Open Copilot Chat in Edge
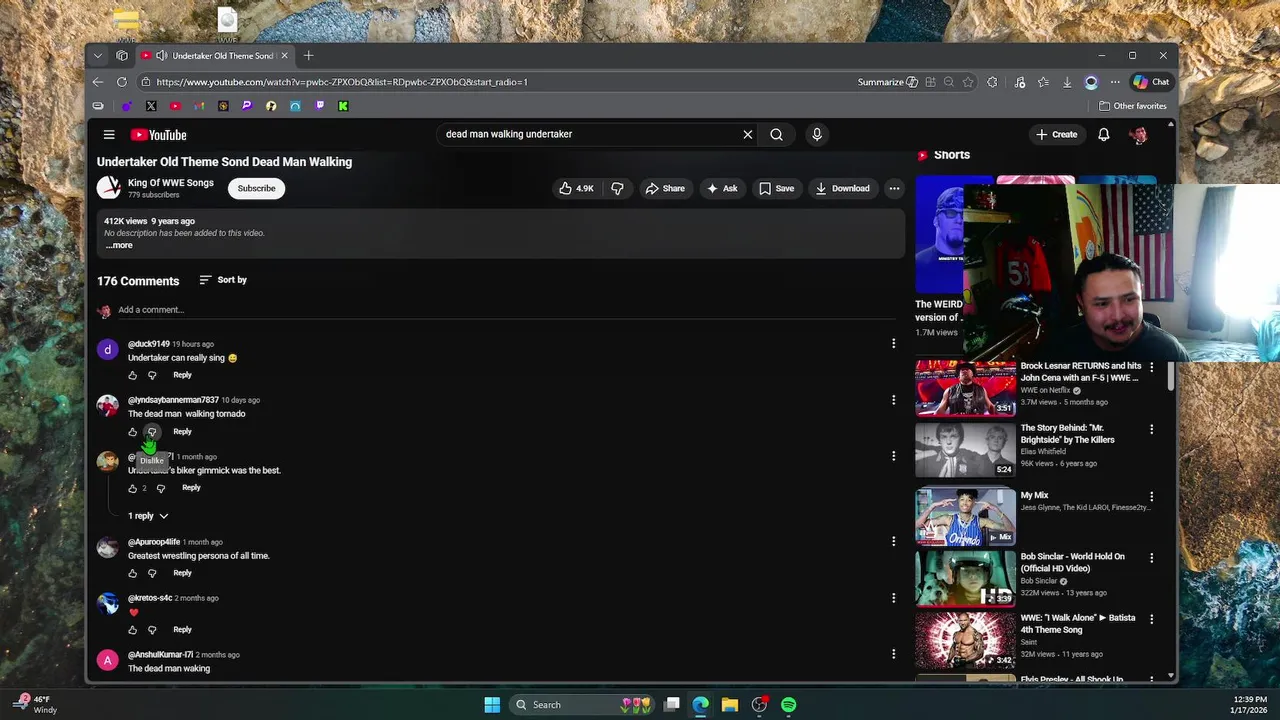1280x720 pixels. click(x=1151, y=82)
